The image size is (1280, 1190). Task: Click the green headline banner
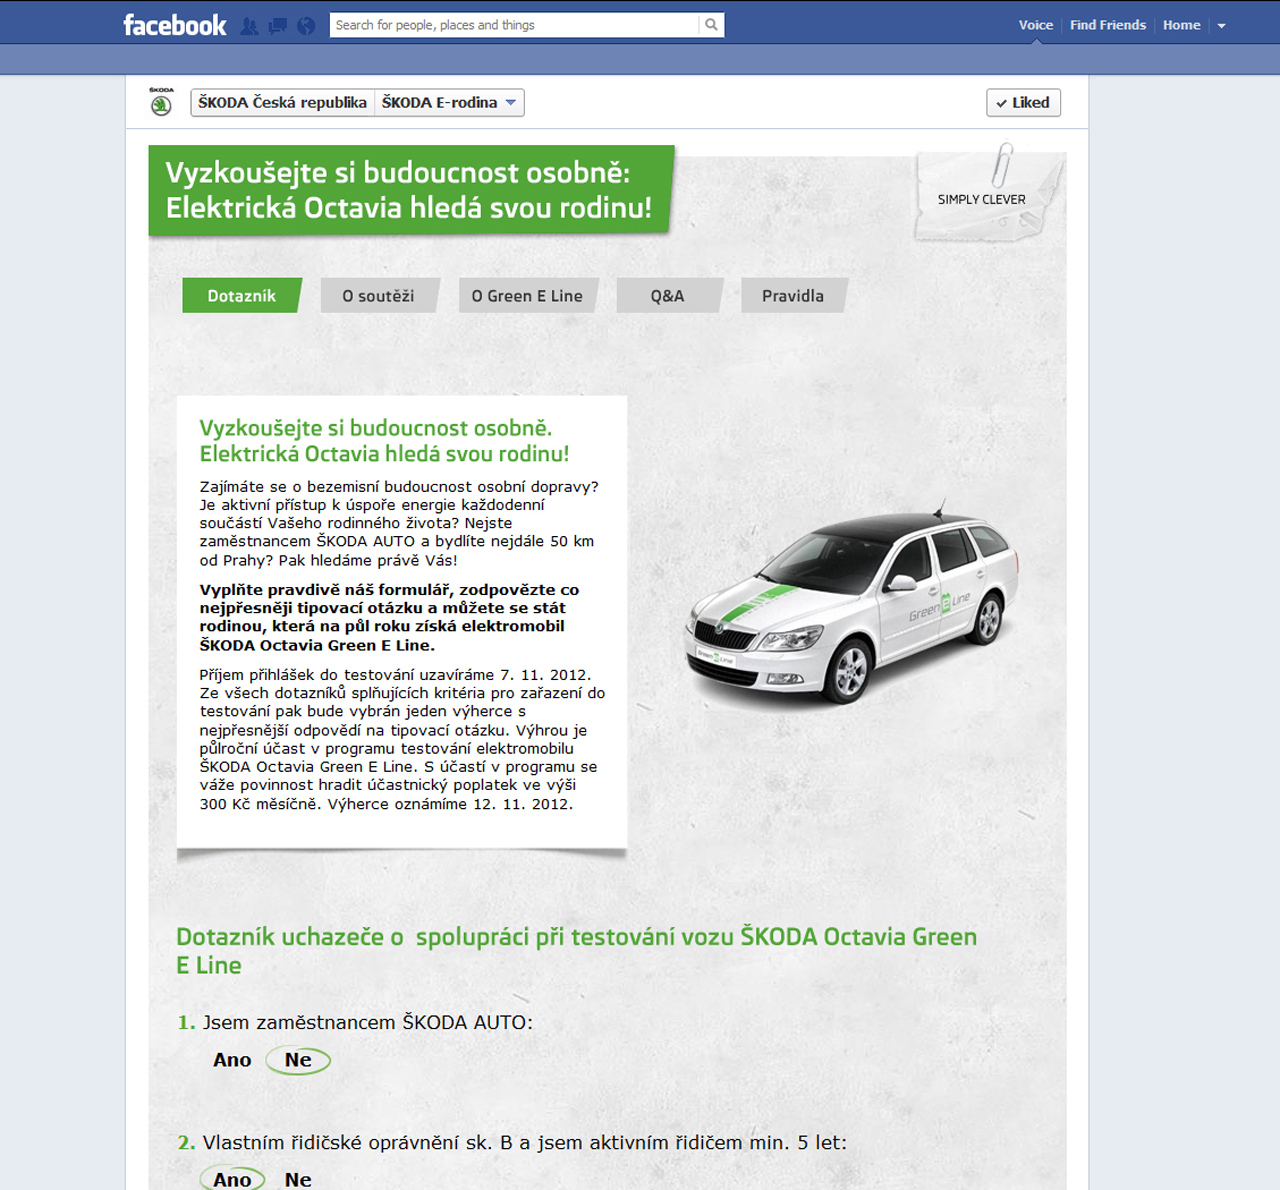coord(410,190)
